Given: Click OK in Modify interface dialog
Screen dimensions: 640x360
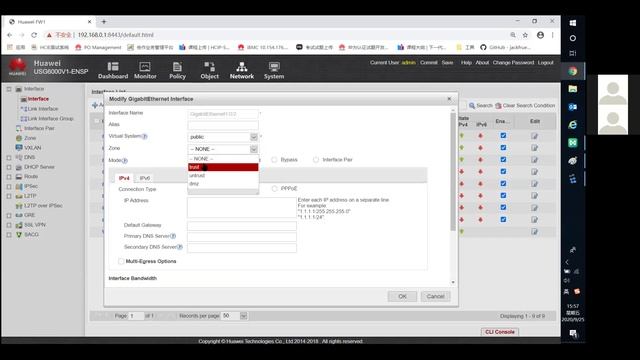Looking at the screenshot, I should 402,297.
